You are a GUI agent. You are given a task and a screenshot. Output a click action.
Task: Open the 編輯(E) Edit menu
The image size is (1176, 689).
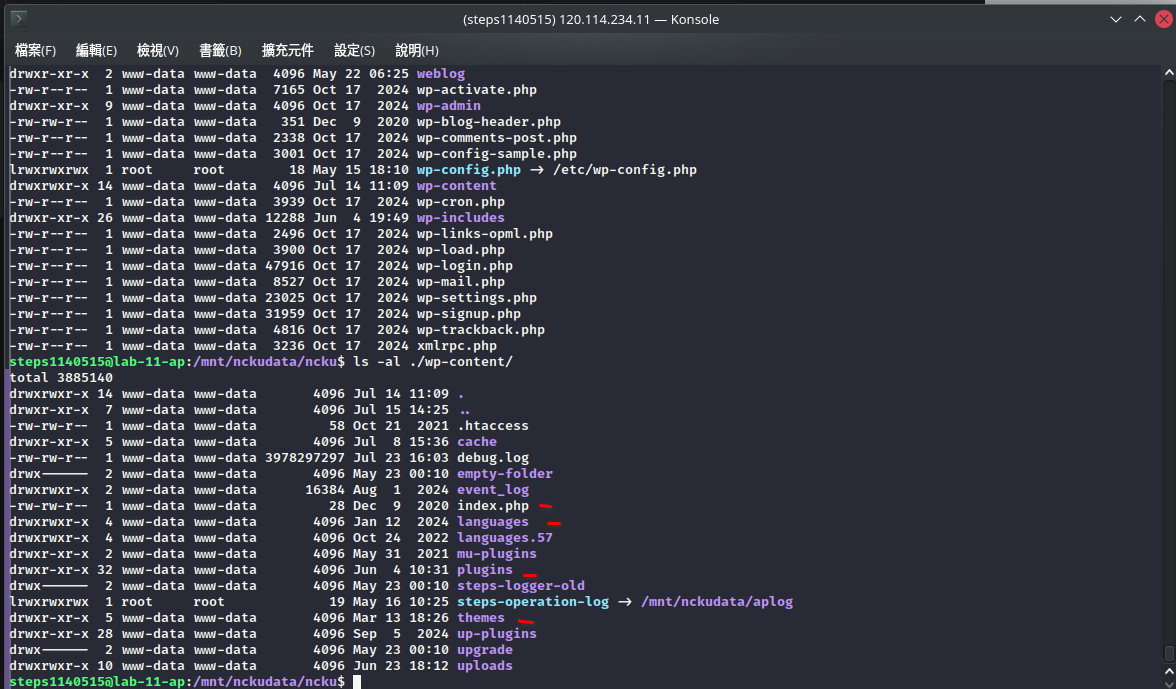96,50
